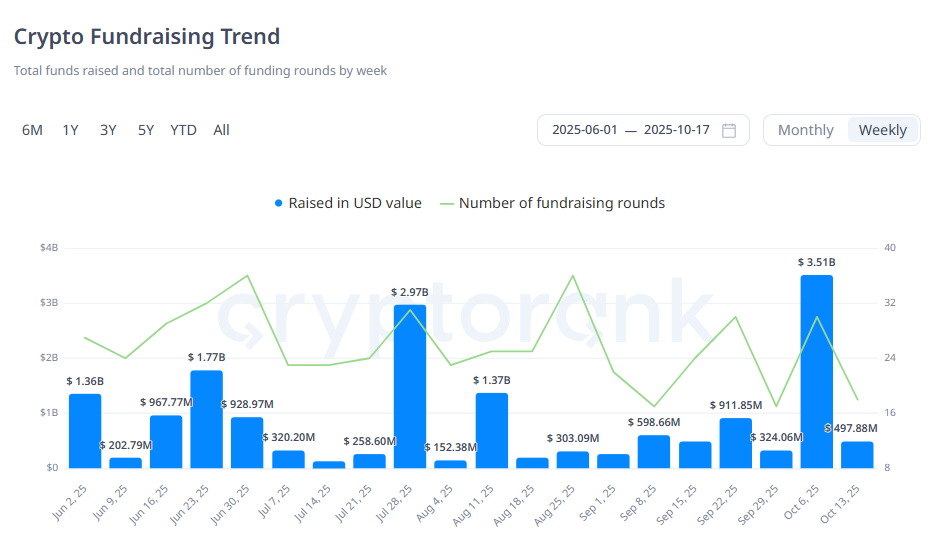Show All time range data
Screen dimensions: 932x546
point(221,130)
